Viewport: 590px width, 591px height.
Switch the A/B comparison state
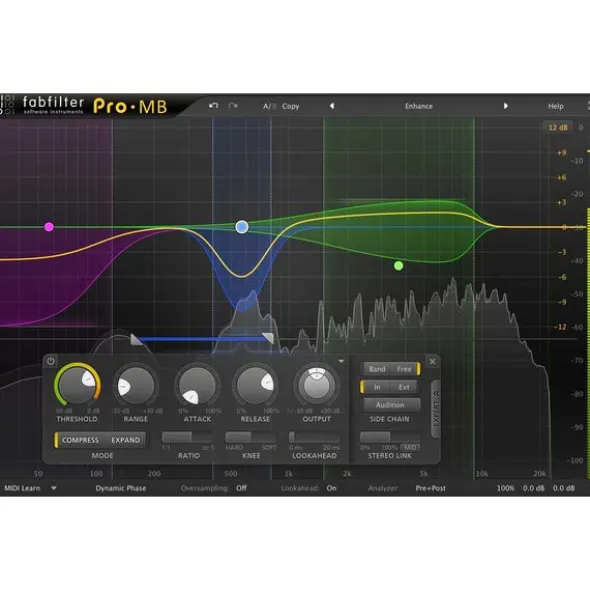[x=269, y=106]
